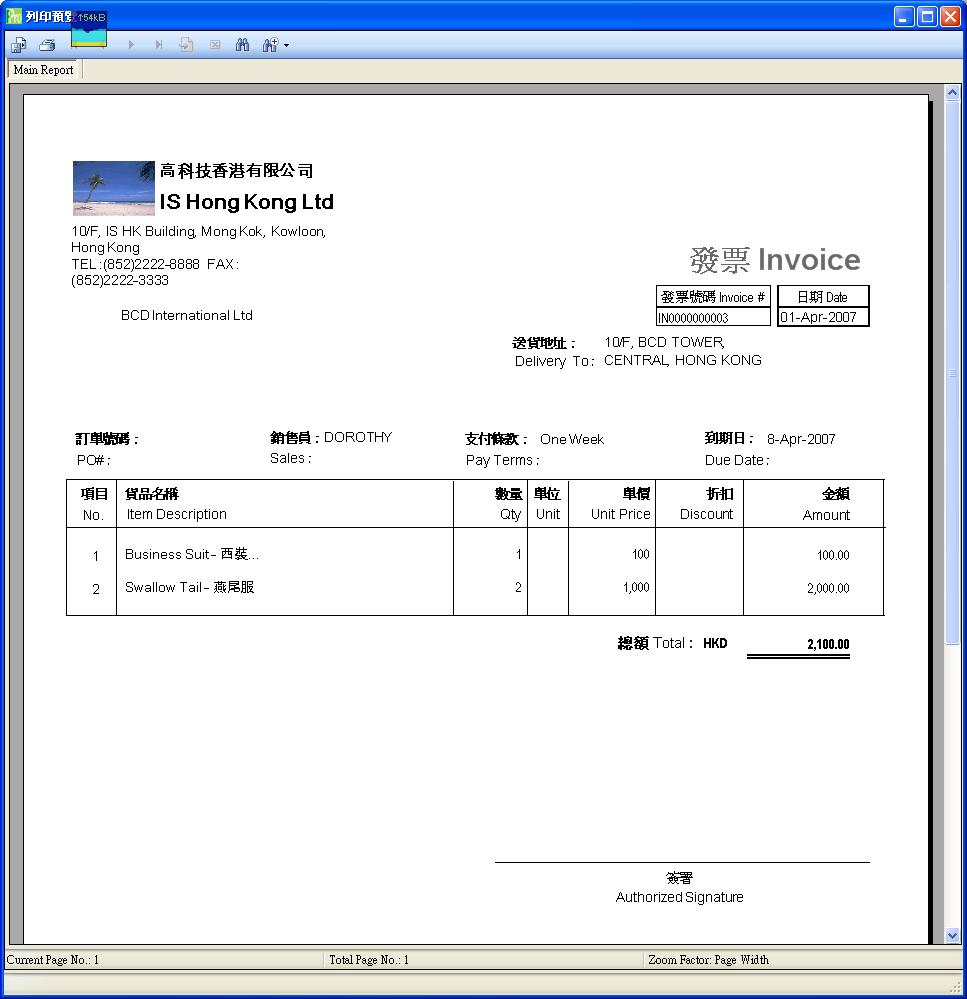Open the Go To Page icon

(x=186, y=45)
